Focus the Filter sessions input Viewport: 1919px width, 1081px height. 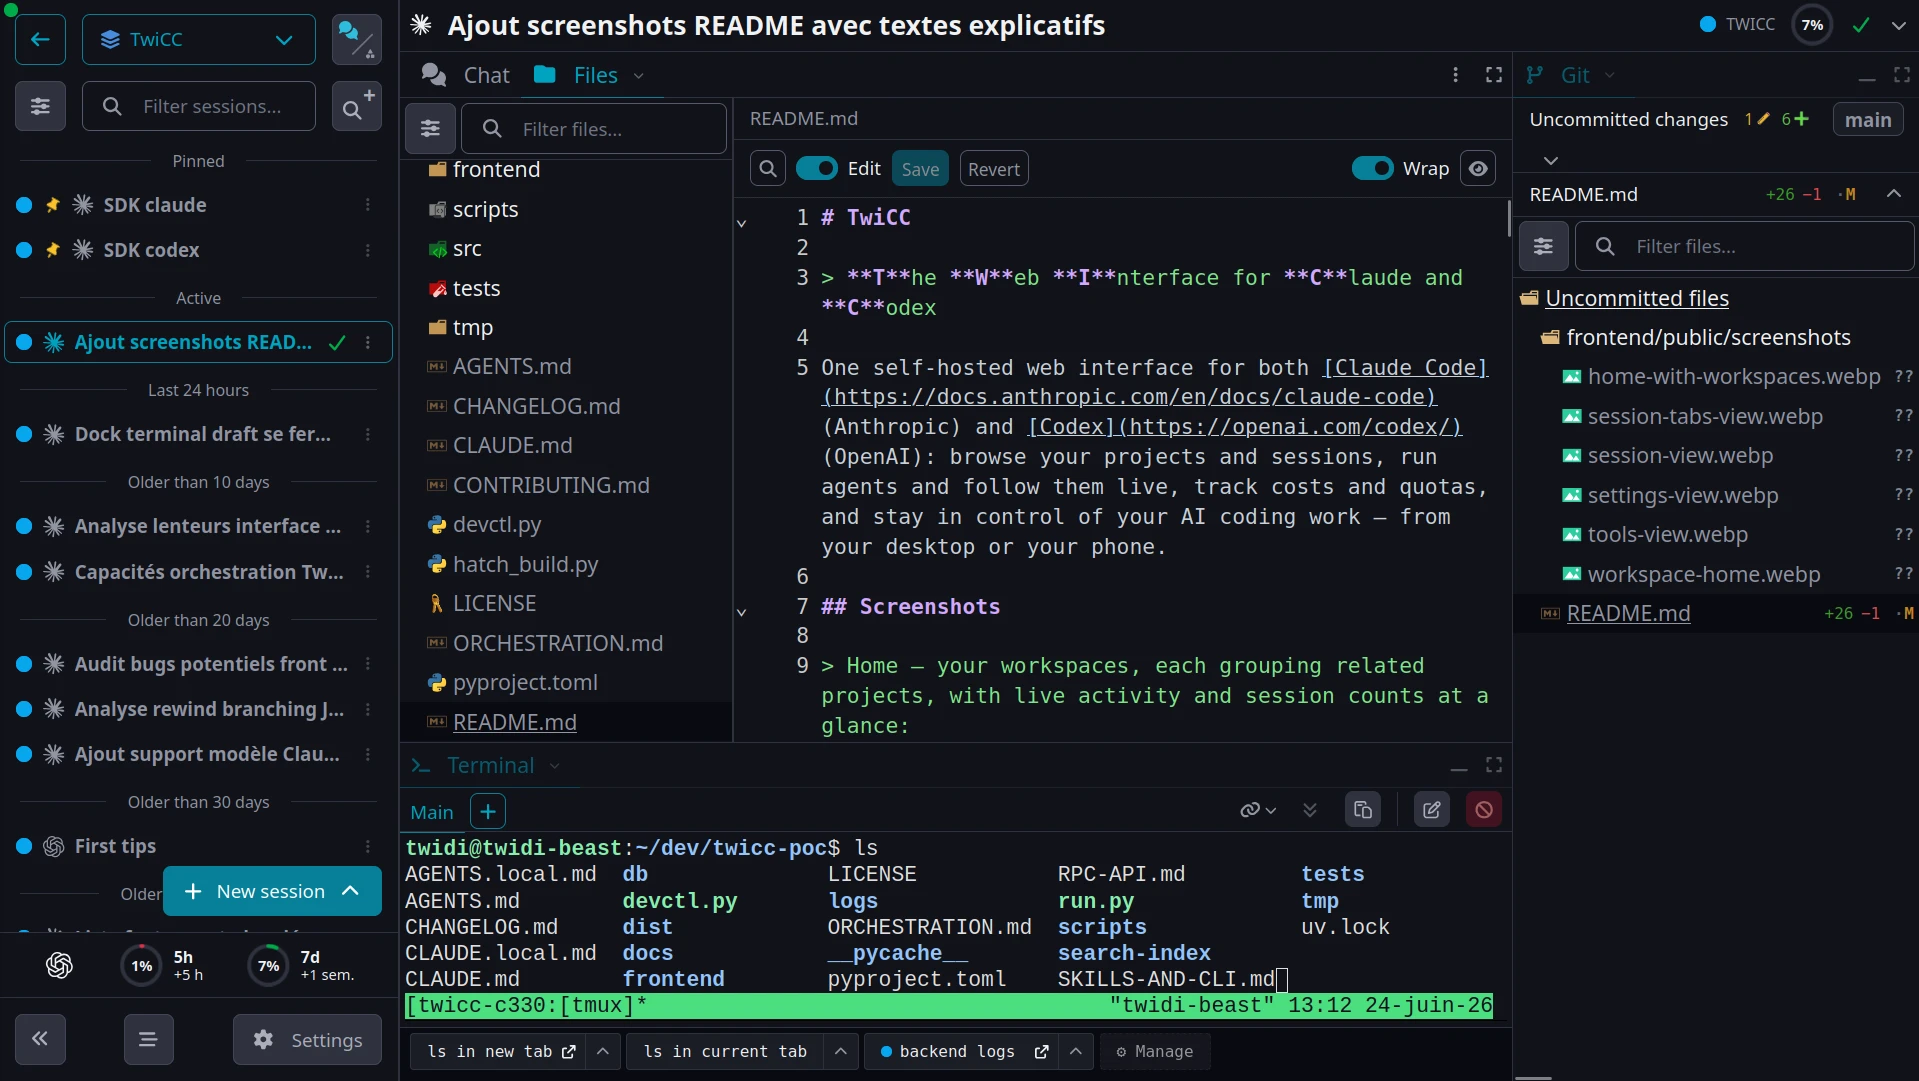[x=199, y=106]
